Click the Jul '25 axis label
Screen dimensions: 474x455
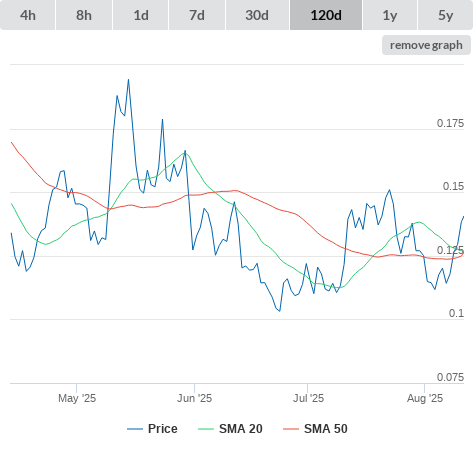pyautogui.click(x=308, y=398)
